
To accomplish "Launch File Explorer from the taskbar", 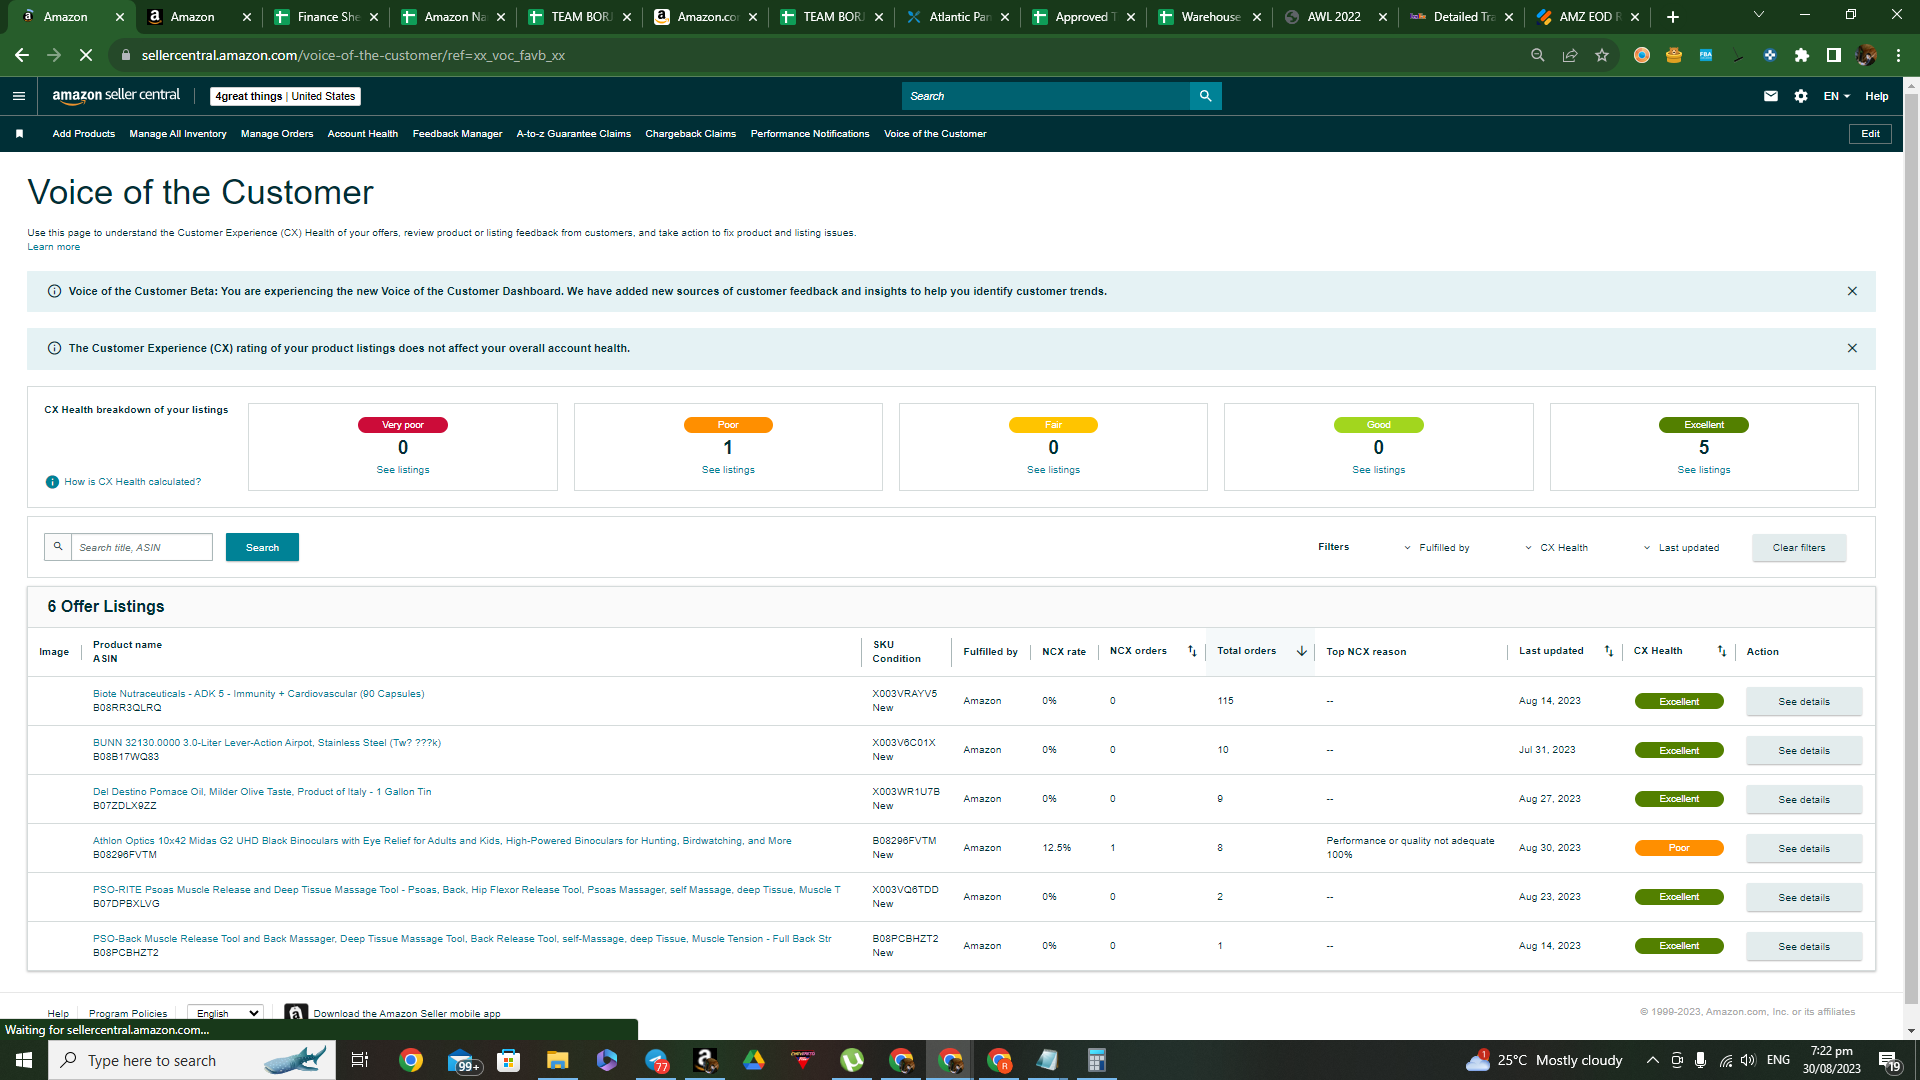I will [557, 1060].
